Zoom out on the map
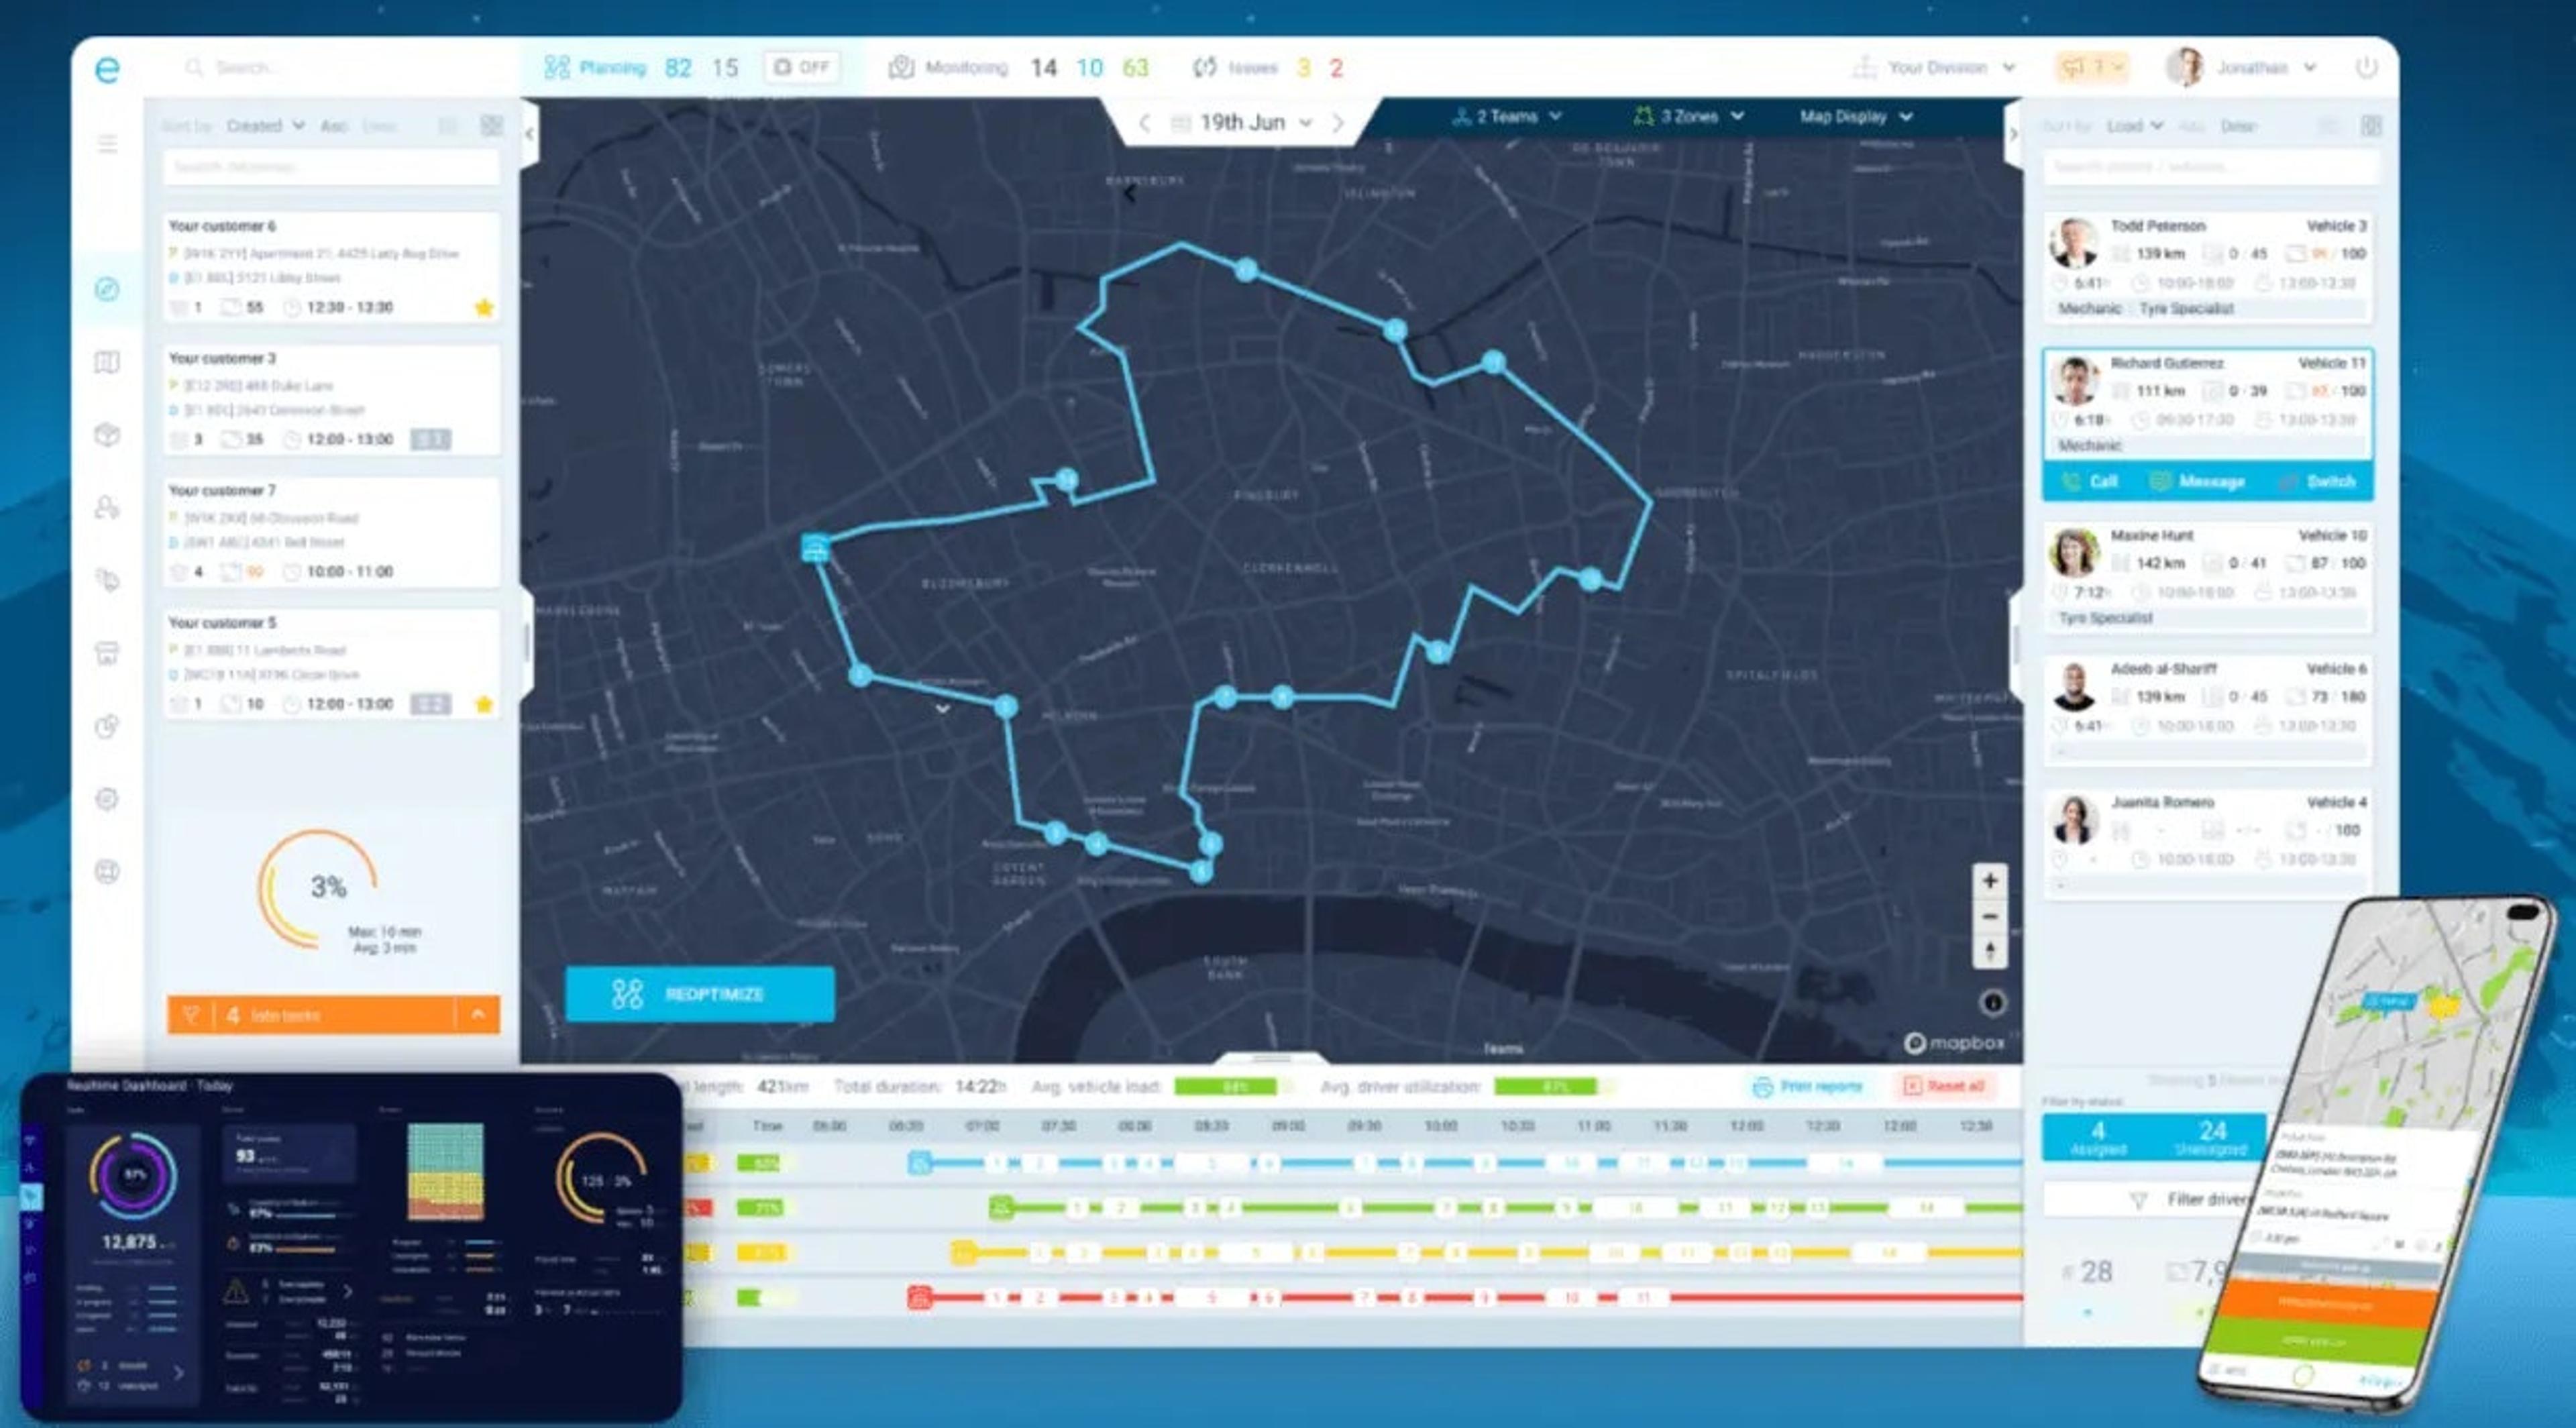 (1990, 916)
